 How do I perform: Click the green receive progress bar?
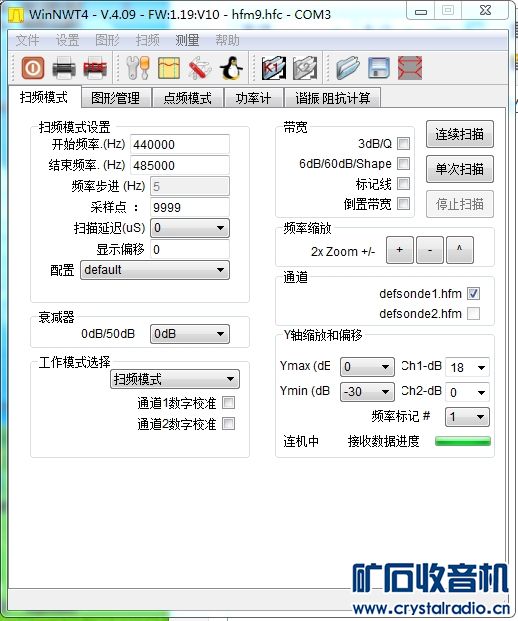(463, 441)
